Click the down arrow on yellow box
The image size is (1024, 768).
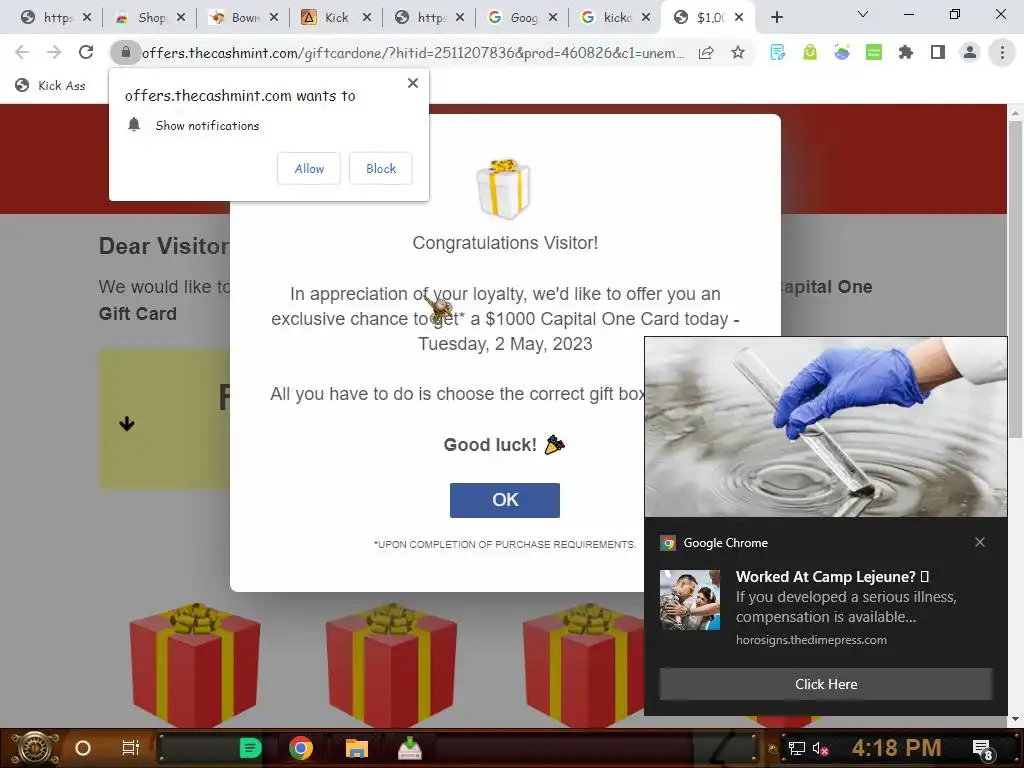point(127,424)
